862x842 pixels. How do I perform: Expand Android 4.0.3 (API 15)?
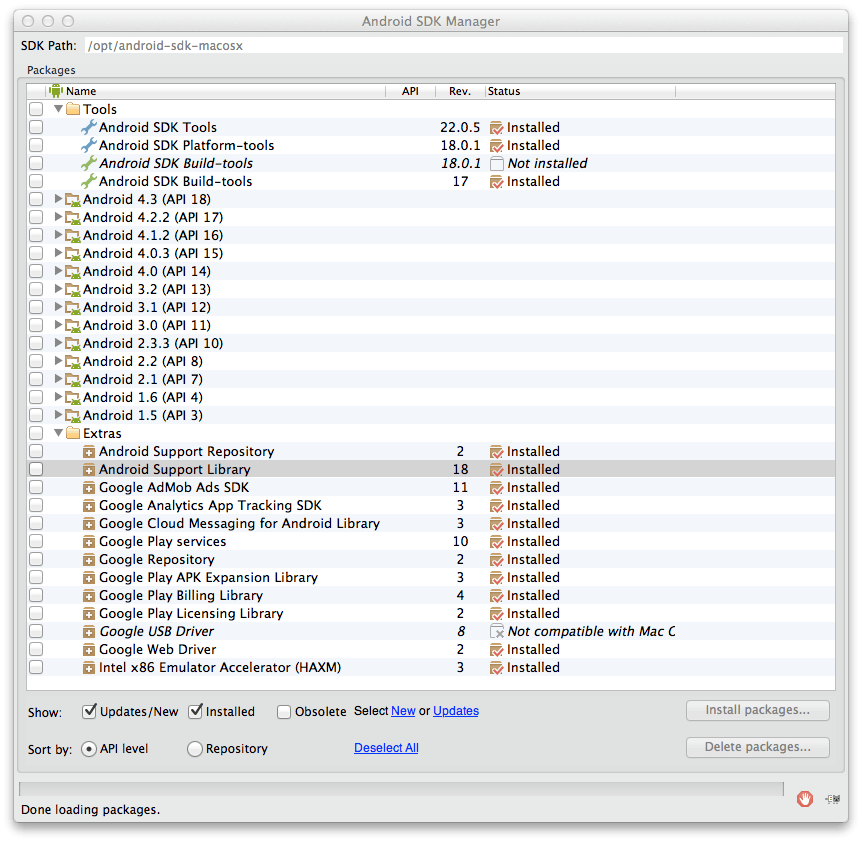click(58, 253)
